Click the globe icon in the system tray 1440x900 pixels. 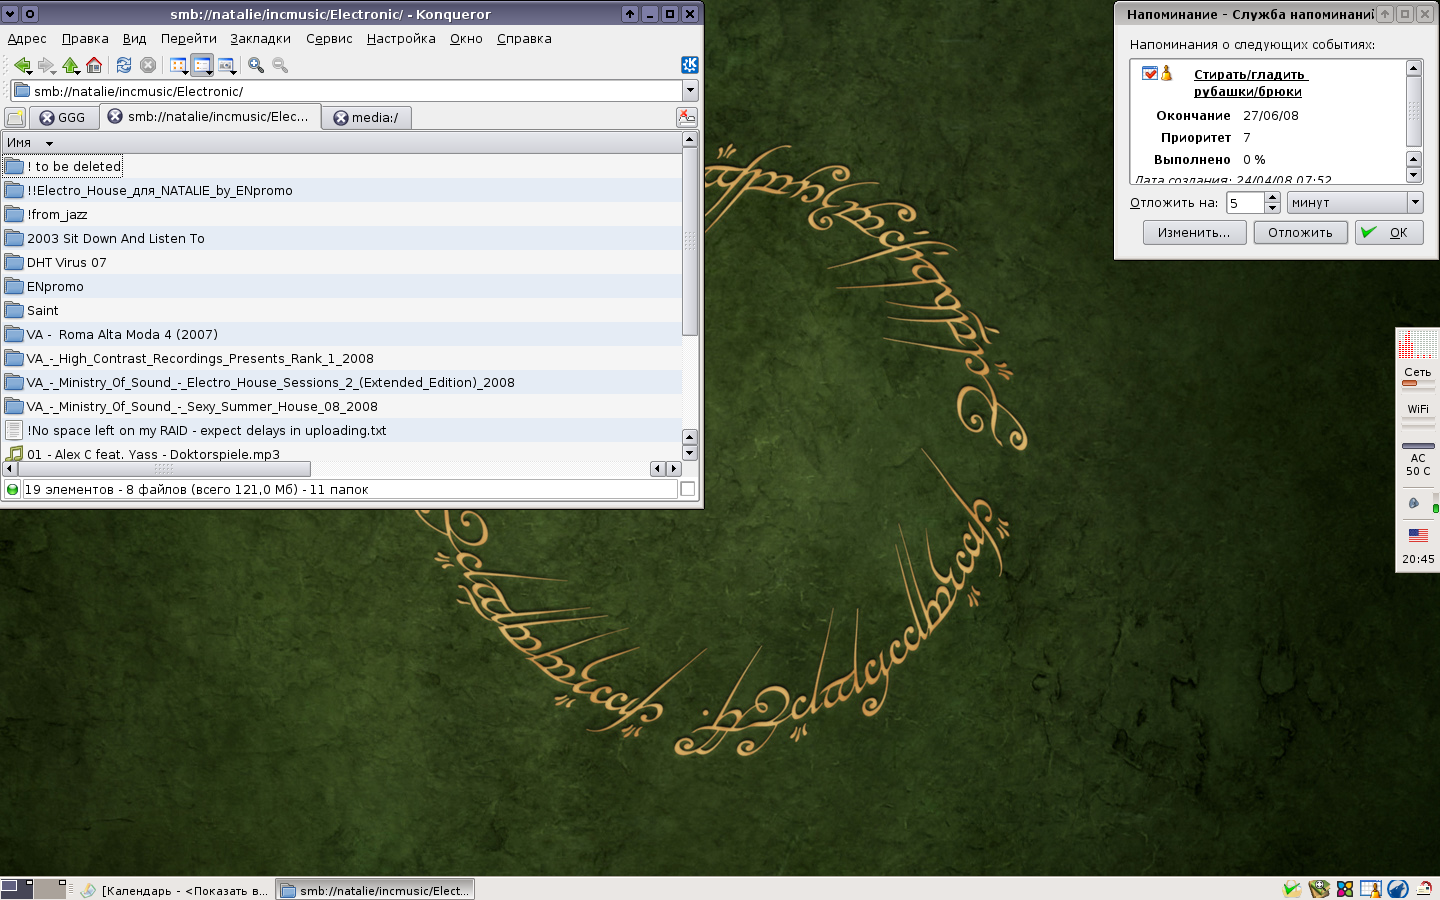click(x=1398, y=889)
